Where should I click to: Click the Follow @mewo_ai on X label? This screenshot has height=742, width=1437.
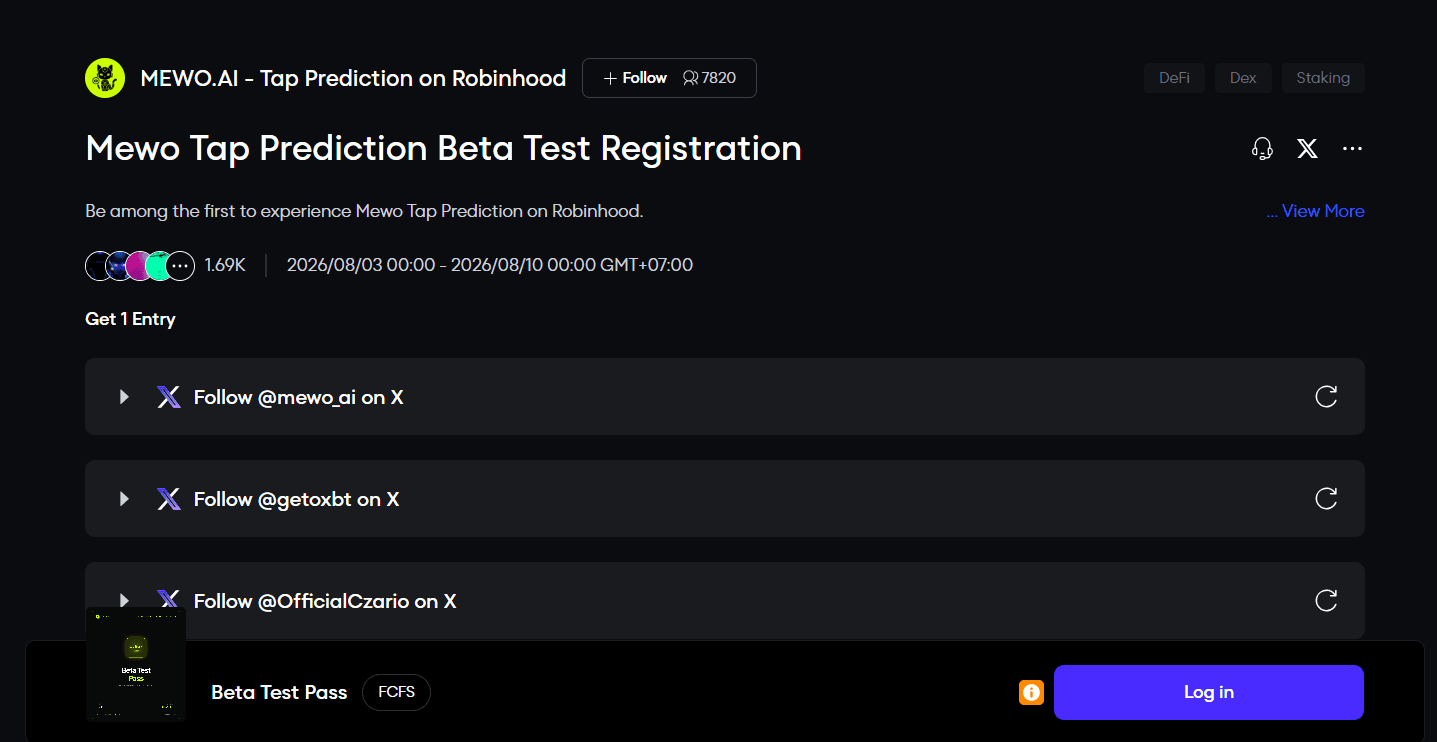click(x=299, y=397)
